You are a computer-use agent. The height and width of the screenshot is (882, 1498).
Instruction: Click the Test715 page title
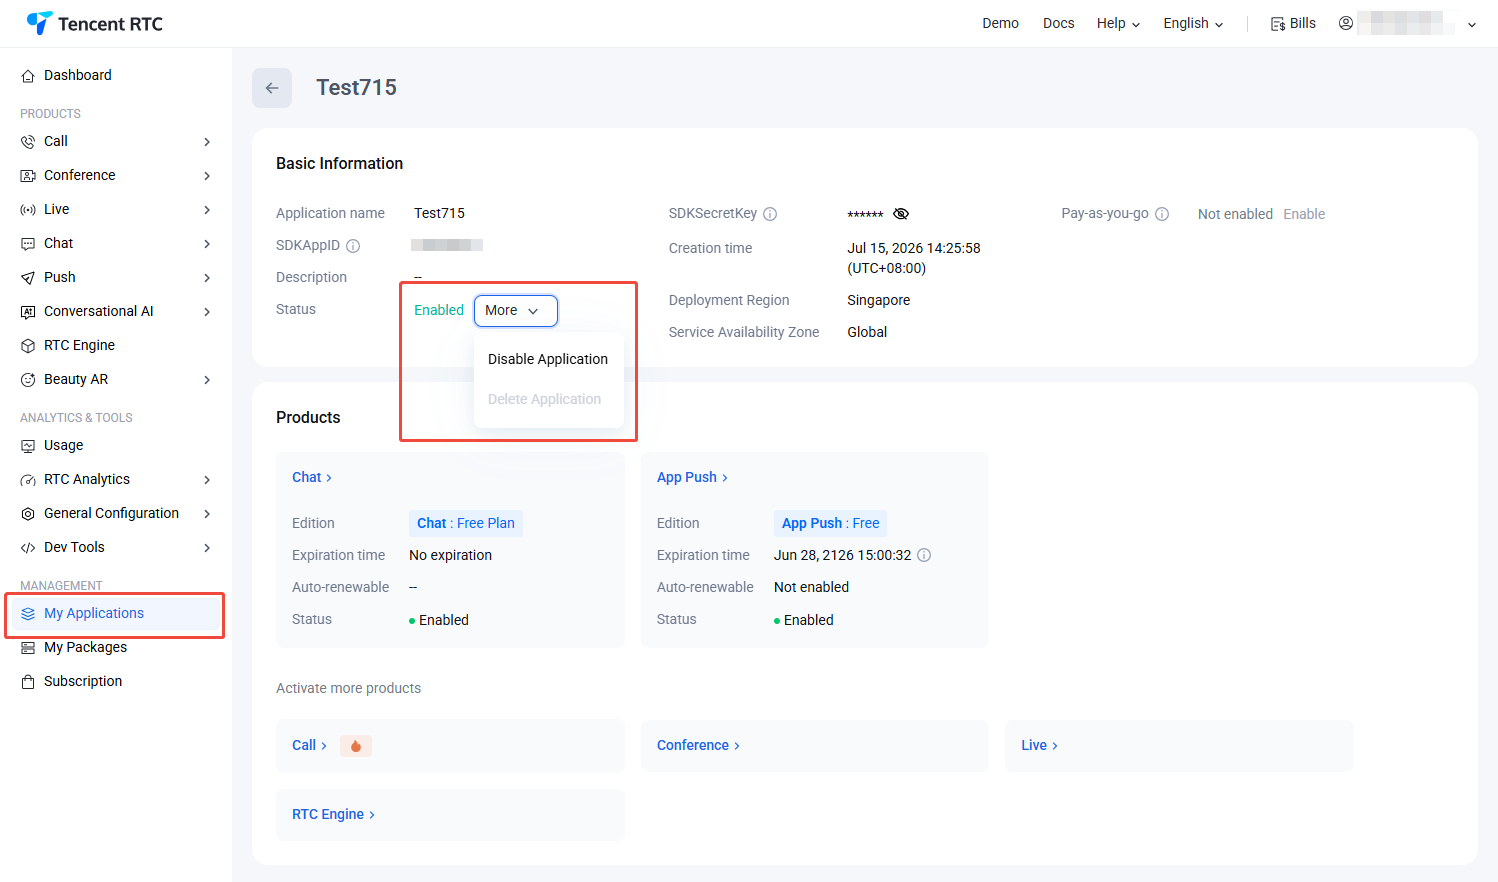[357, 88]
